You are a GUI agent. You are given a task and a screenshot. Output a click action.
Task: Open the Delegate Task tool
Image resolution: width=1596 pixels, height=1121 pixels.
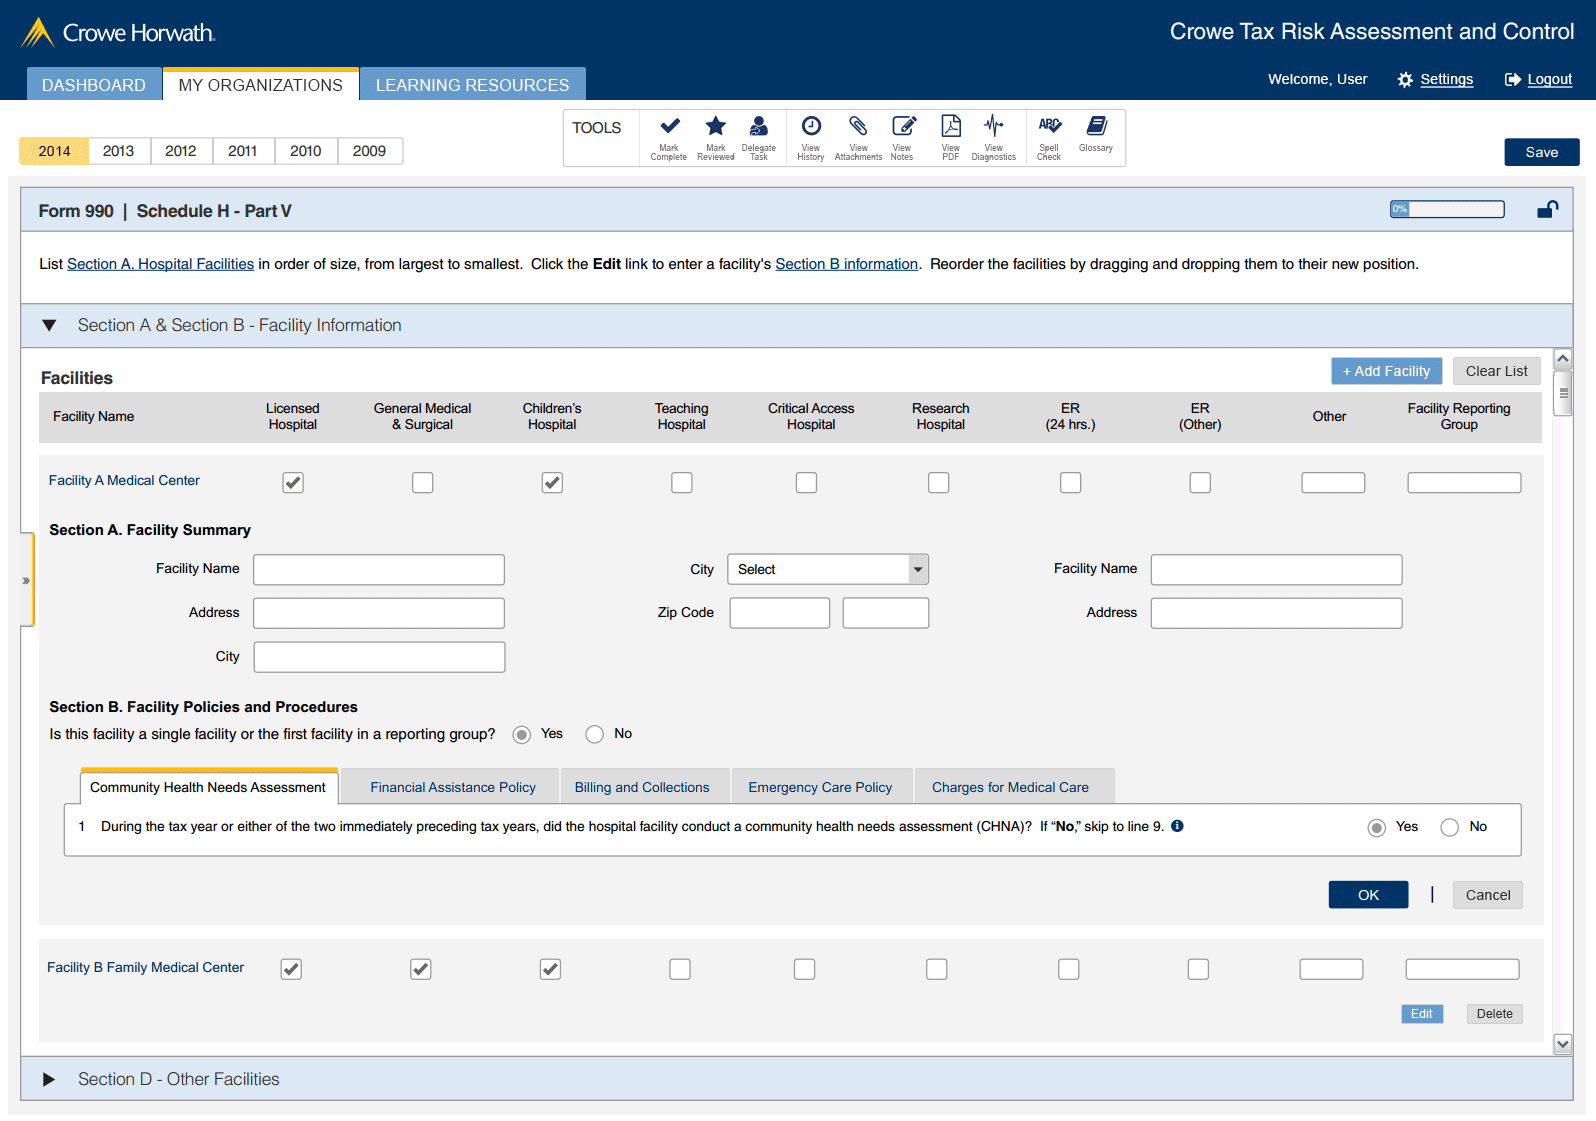click(759, 127)
